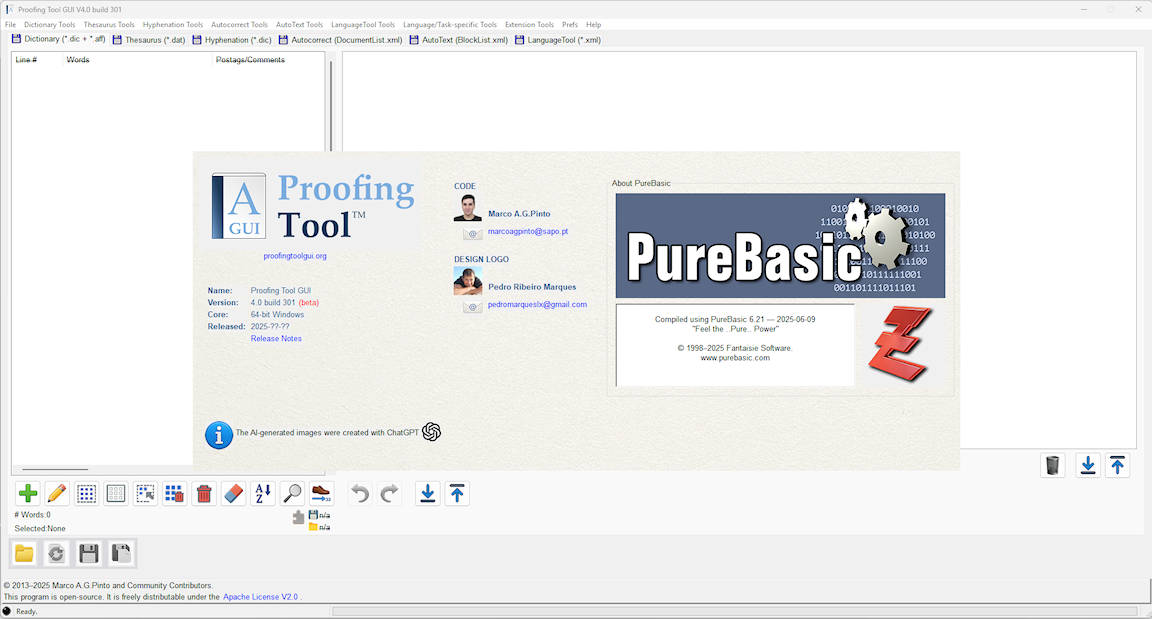Open the Release Notes link
This screenshot has height=619, width=1152.
(x=276, y=339)
